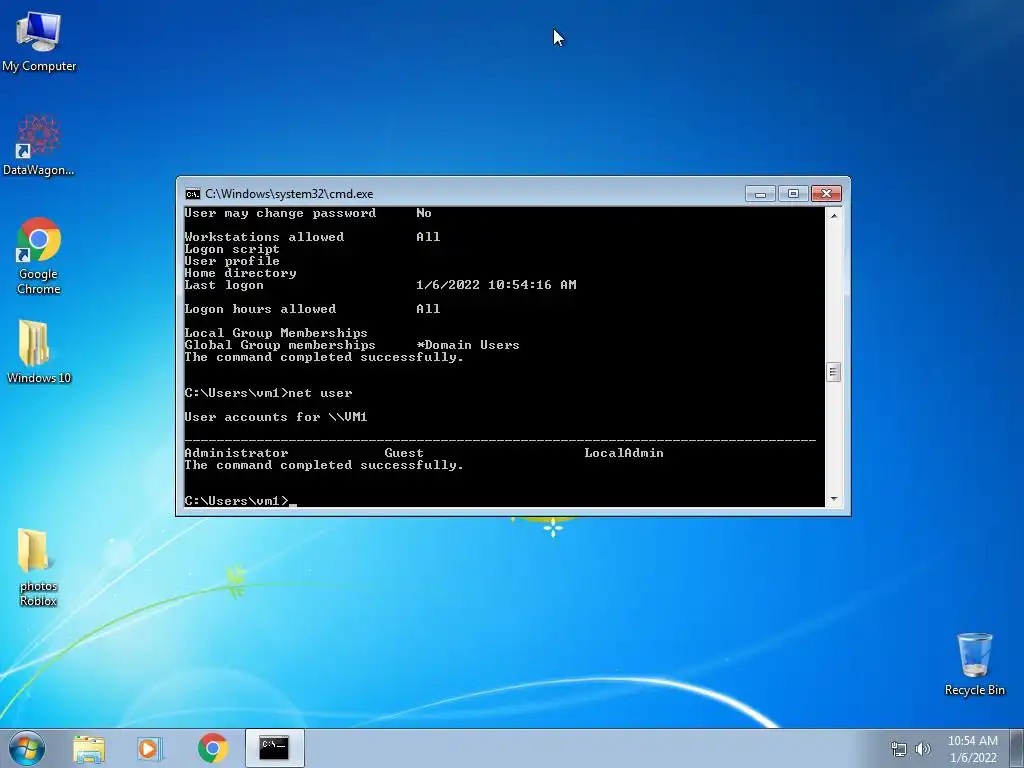Click the "User may change password" line
The height and width of the screenshot is (768, 1024).
(308, 213)
